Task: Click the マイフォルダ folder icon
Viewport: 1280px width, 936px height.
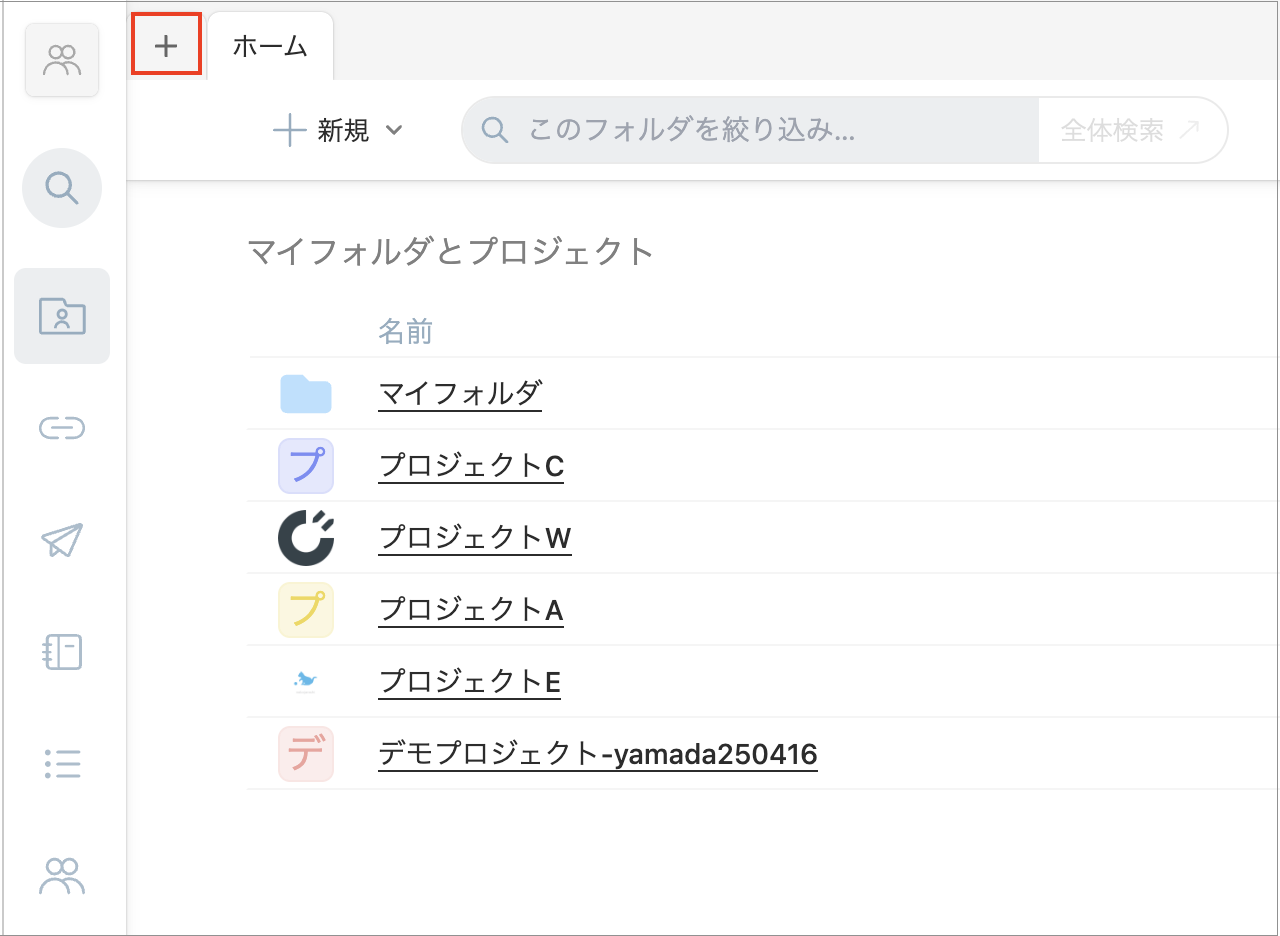Action: click(x=306, y=394)
